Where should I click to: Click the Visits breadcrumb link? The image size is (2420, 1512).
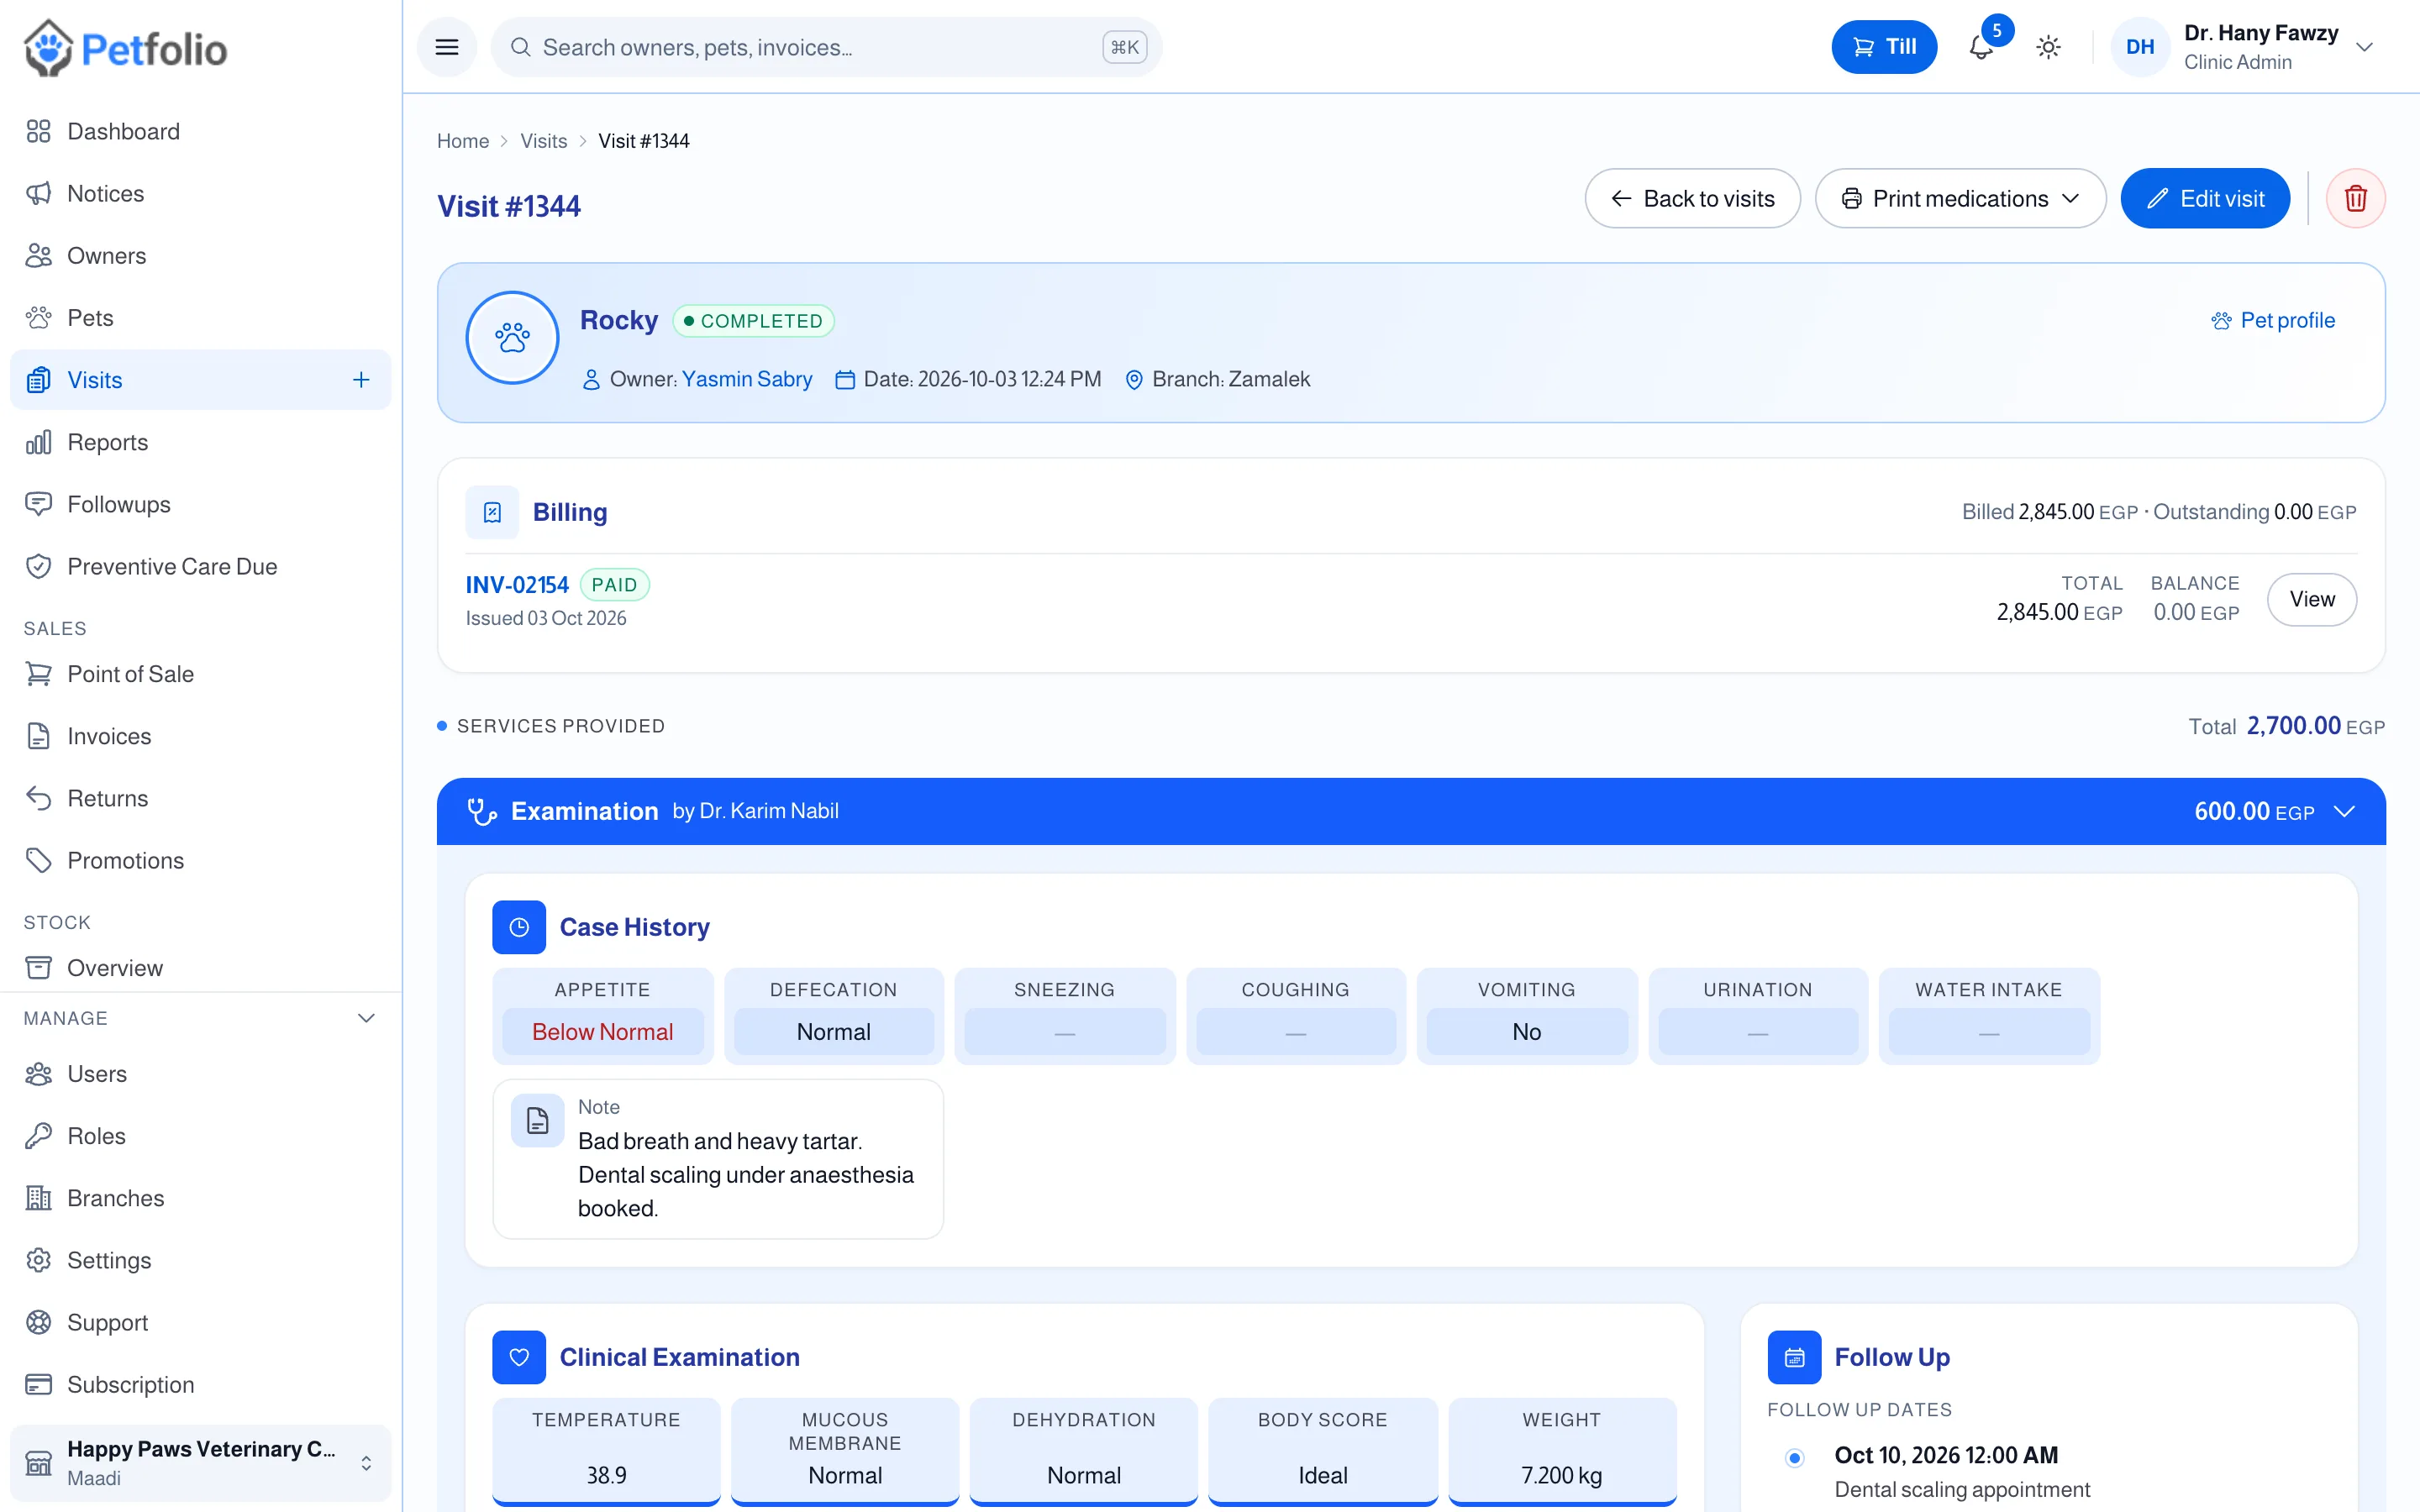(543, 141)
